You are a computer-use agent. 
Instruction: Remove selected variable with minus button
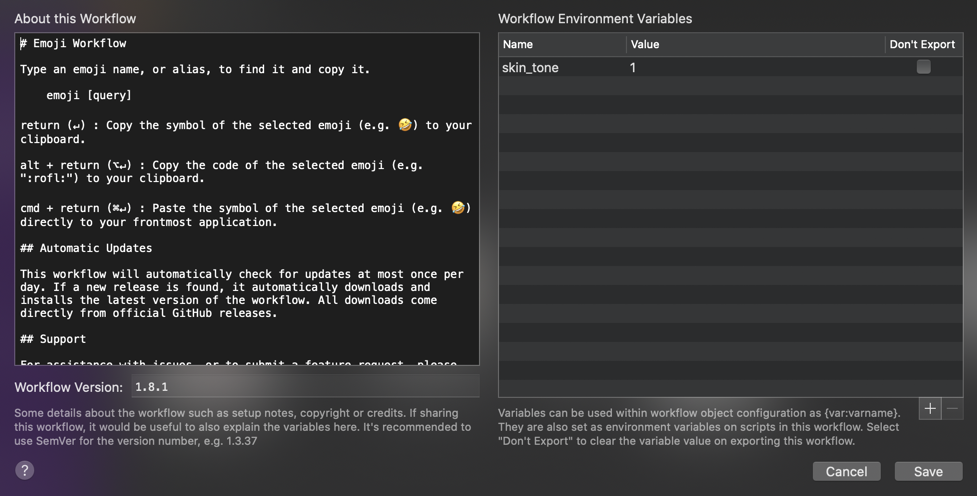[x=952, y=409]
